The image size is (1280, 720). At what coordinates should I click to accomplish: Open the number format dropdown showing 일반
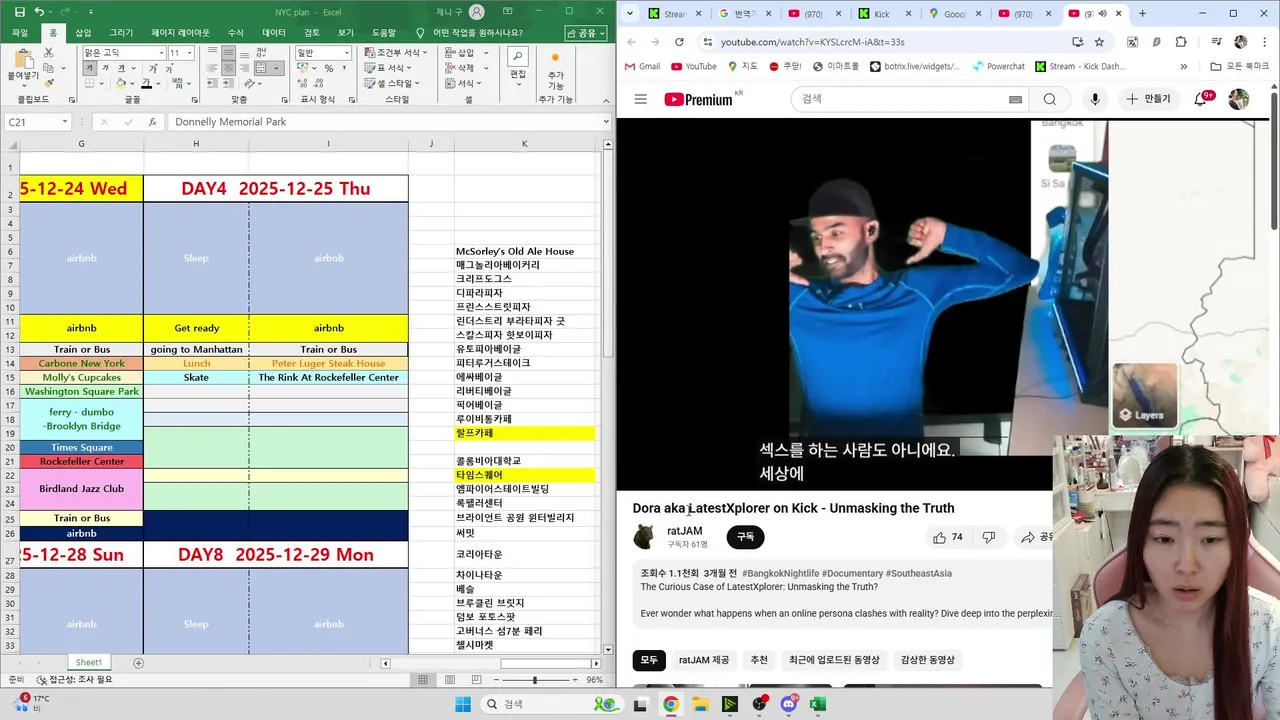click(346, 53)
